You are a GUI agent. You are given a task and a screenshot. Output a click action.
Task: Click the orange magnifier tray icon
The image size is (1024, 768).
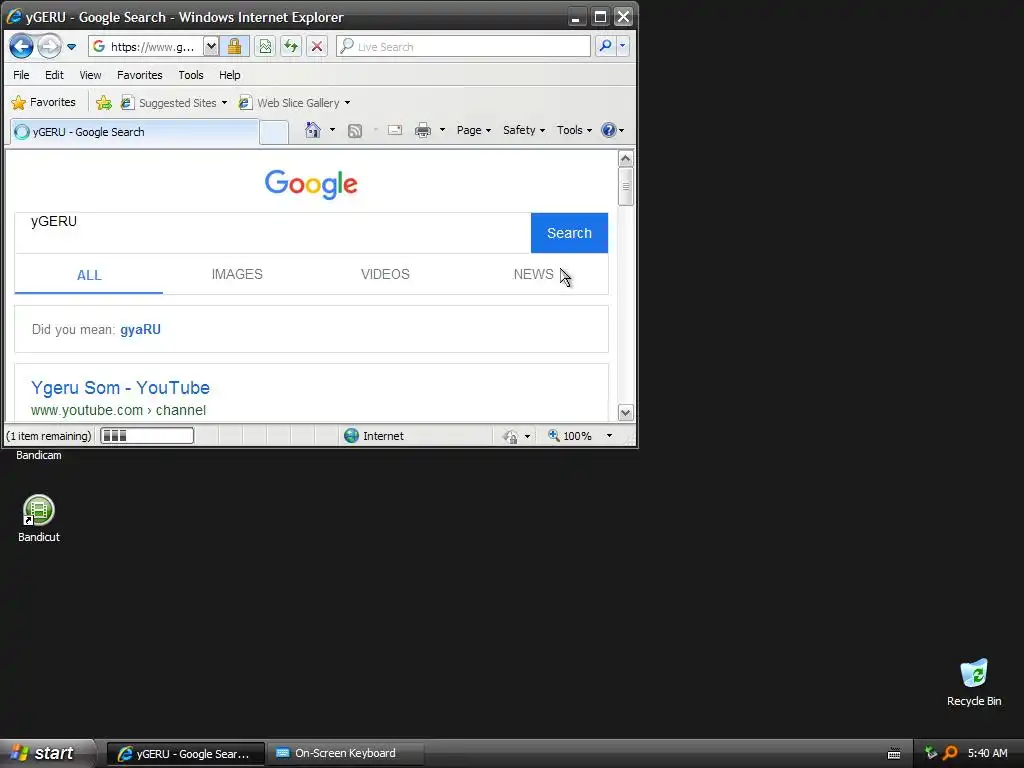950,753
